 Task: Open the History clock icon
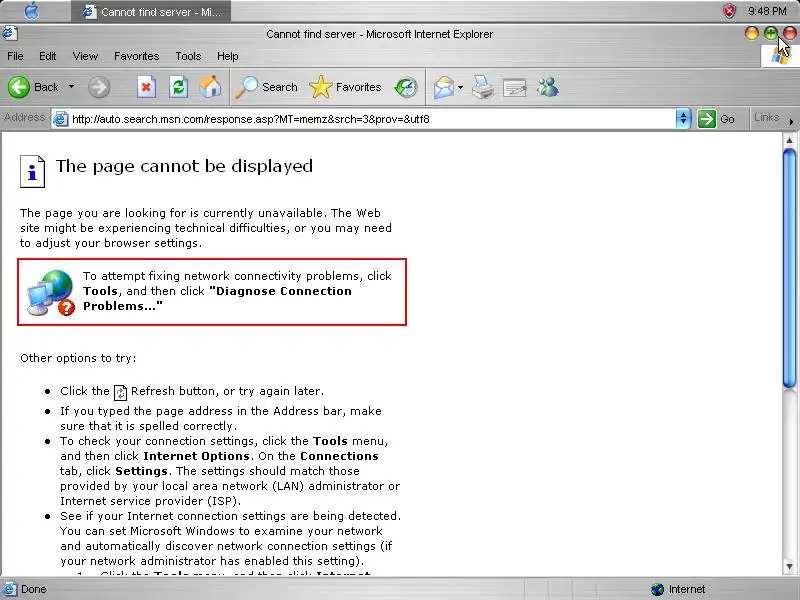click(406, 87)
